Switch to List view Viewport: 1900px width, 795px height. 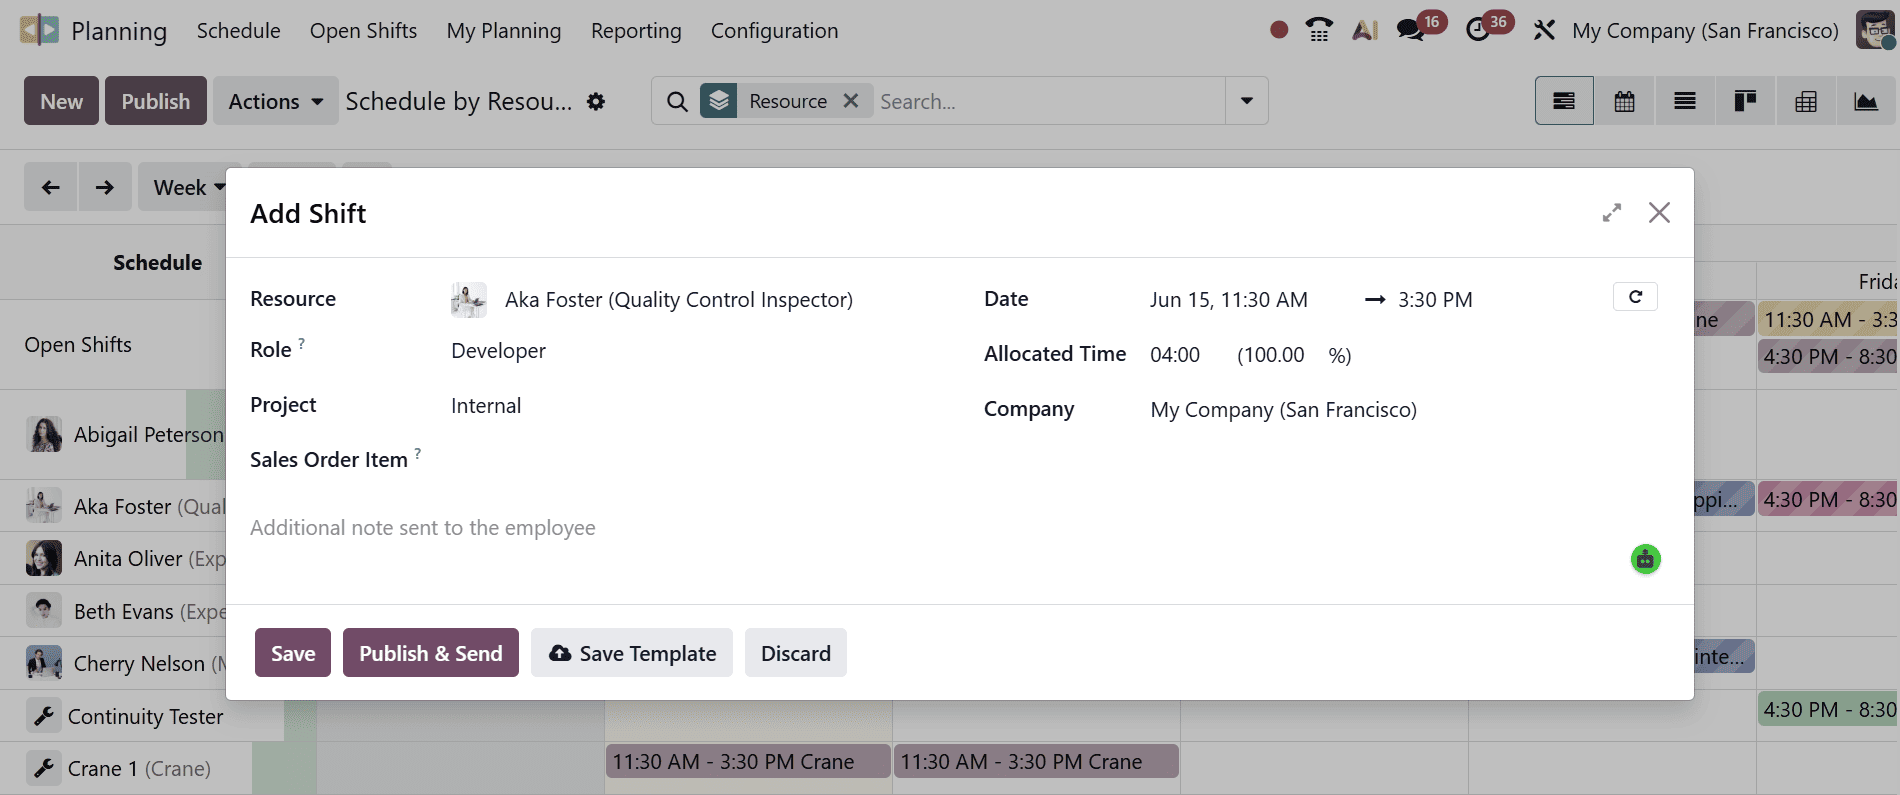(x=1685, y=101)
